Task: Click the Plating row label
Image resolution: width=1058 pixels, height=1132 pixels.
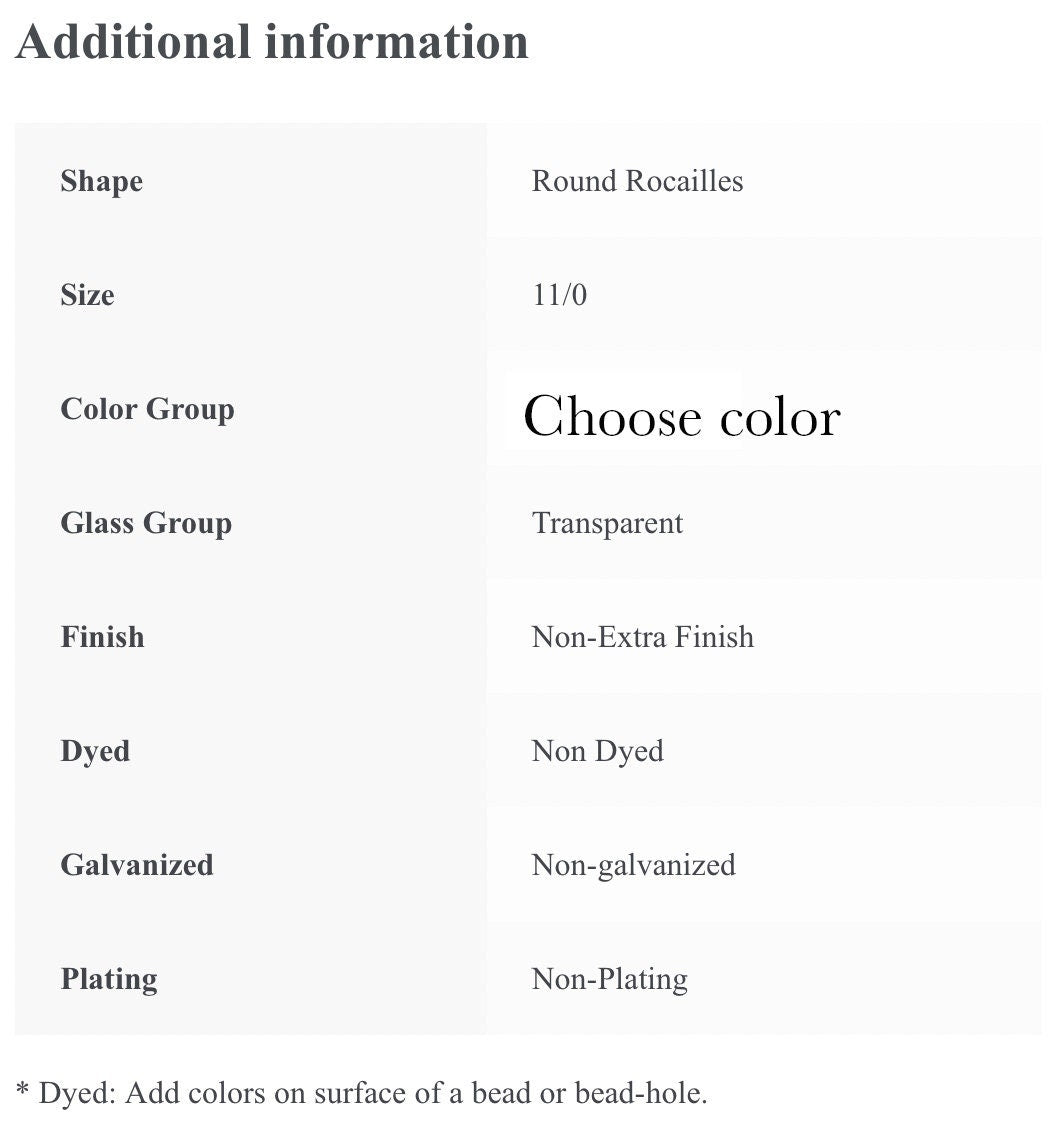Action: coord(109,979)
